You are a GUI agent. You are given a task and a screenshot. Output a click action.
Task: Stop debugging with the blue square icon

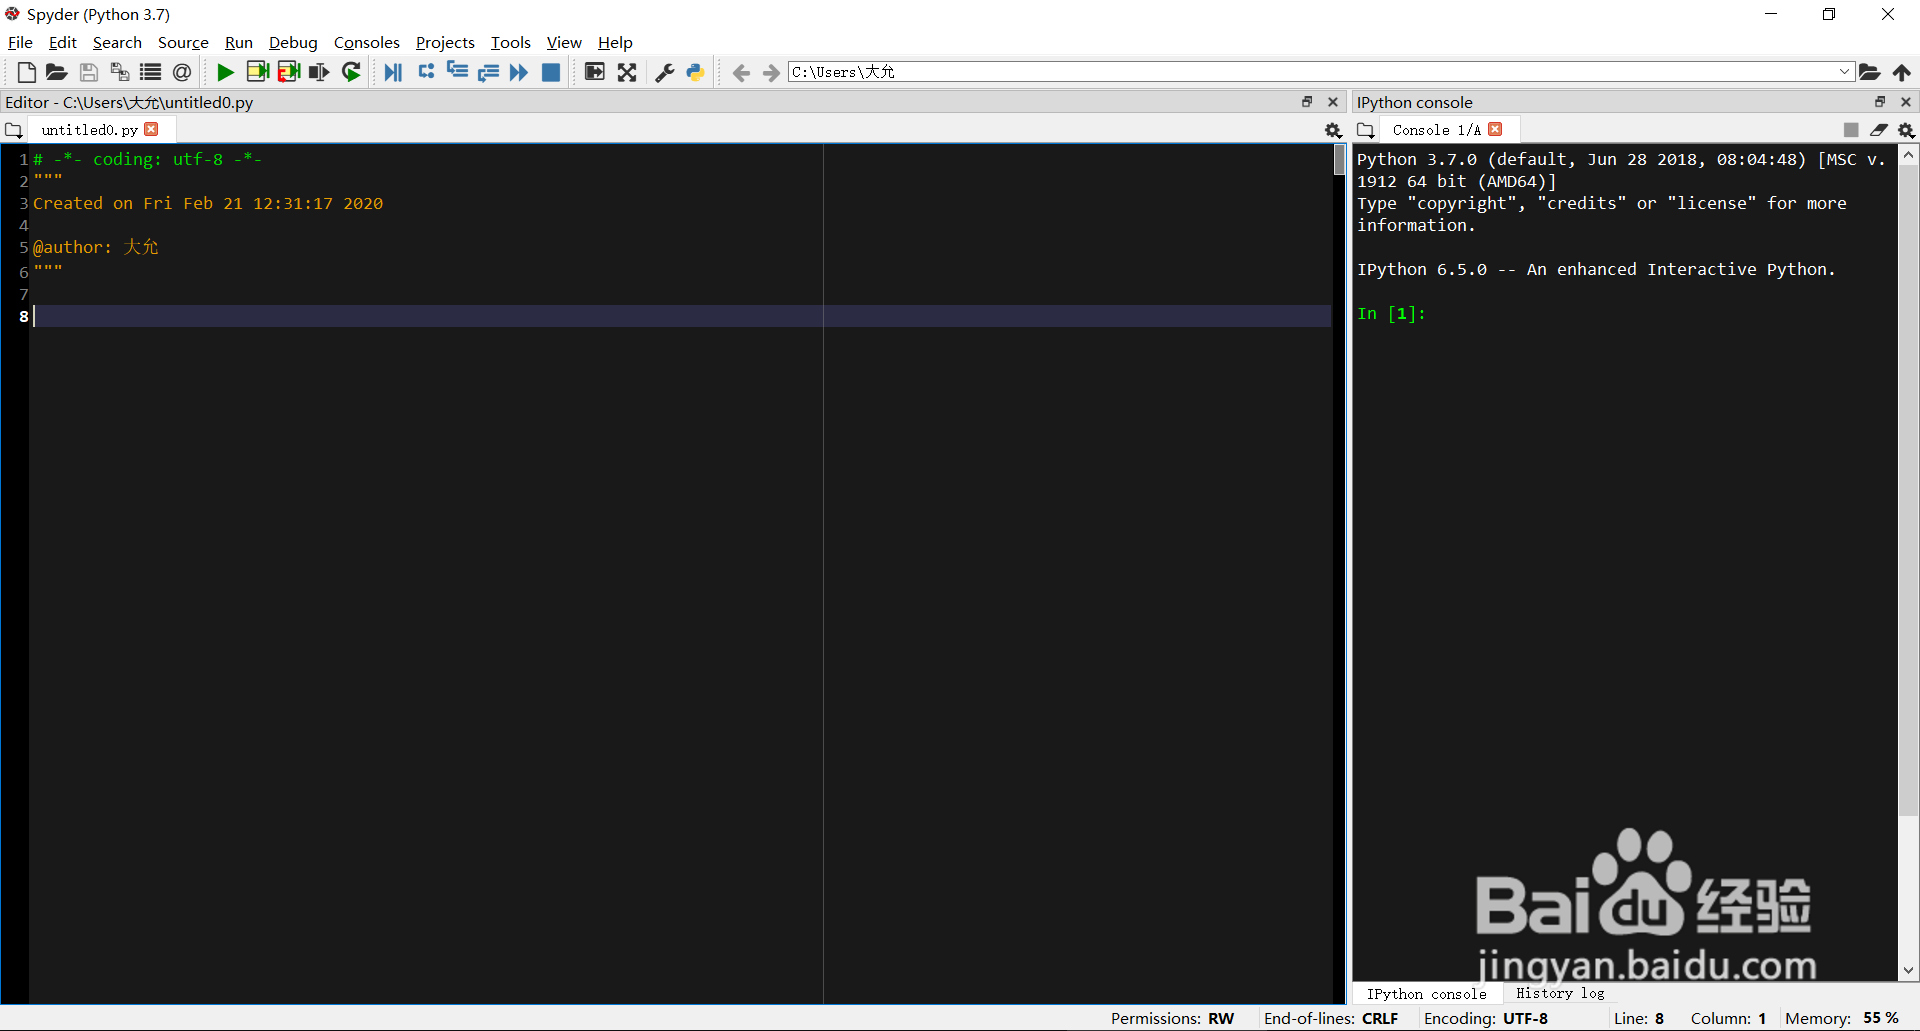click(551, 72)
